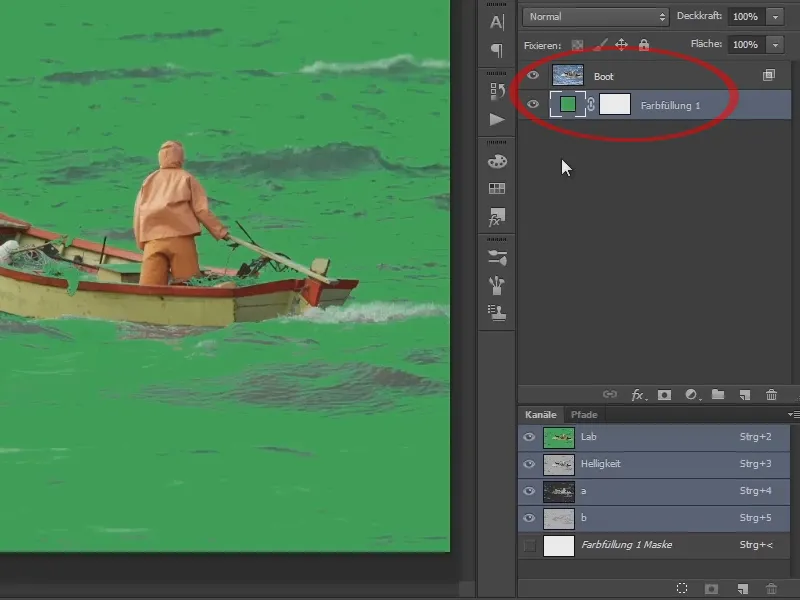The image size is (800, 600).
Task: Open the Paragraph panel icon
Action: pos(496,50)
